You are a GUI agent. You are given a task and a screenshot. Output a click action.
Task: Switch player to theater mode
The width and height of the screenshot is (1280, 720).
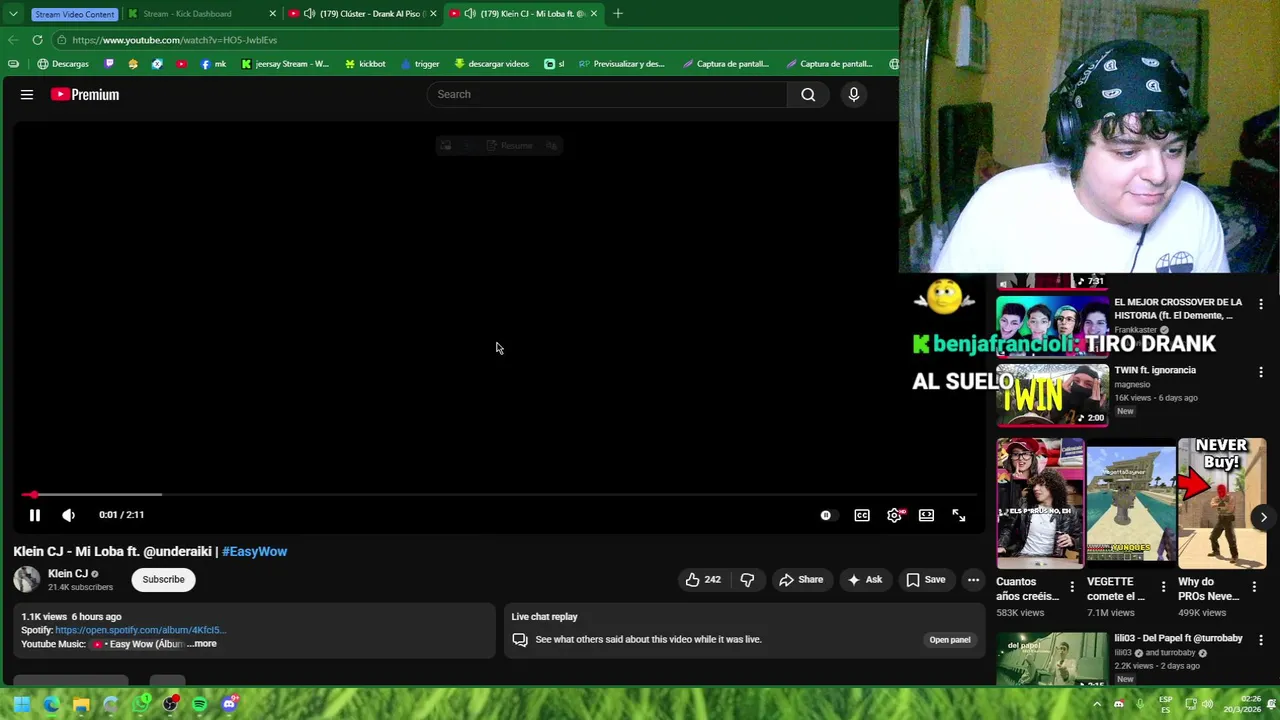click(x=927, y=515)
